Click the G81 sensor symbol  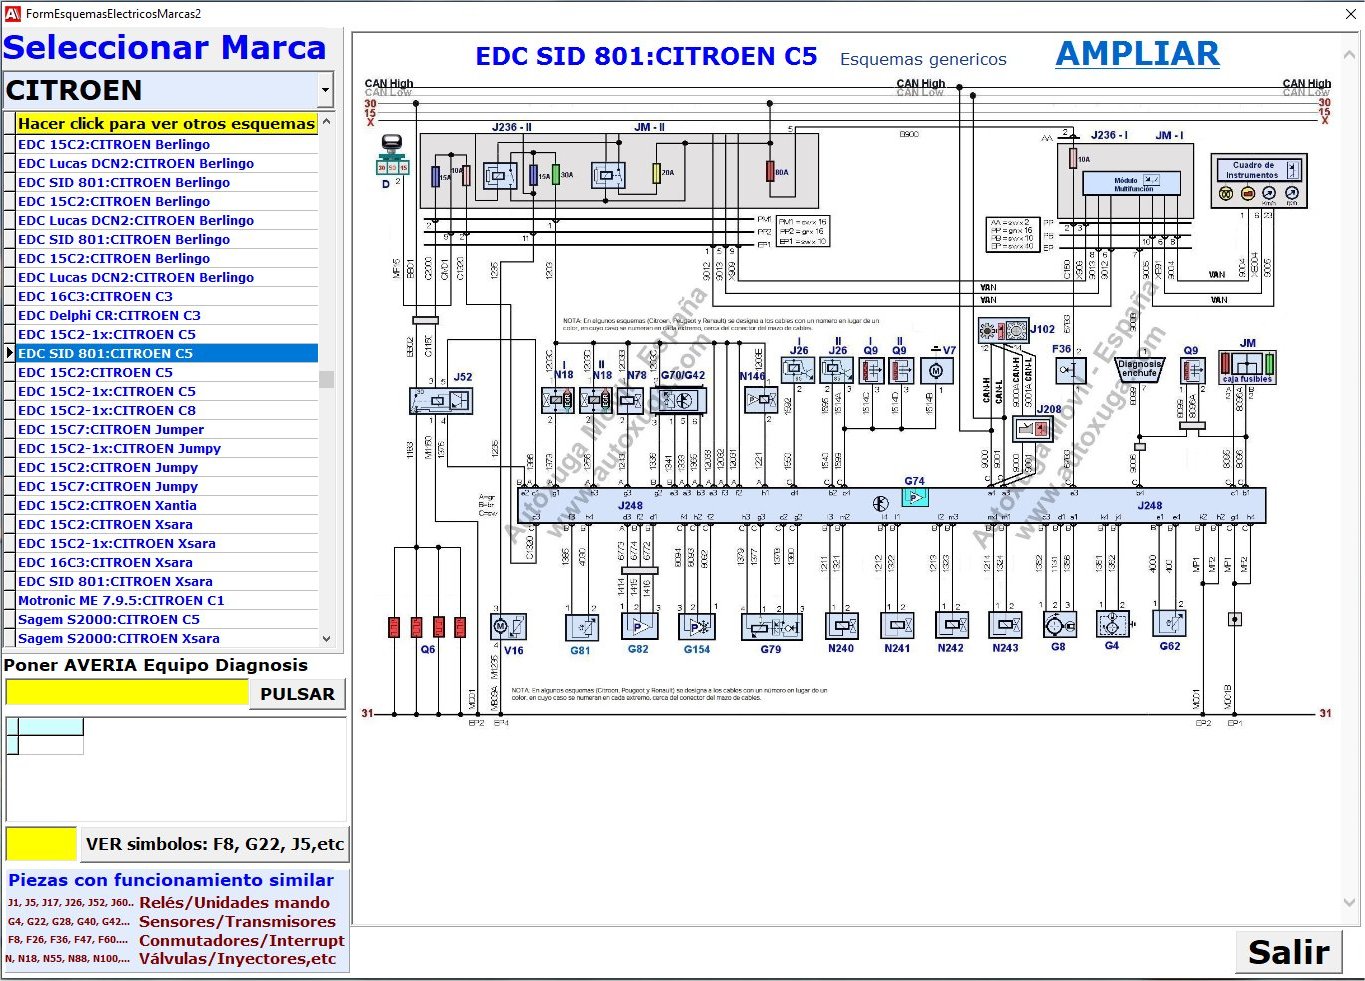click(582, 627)
